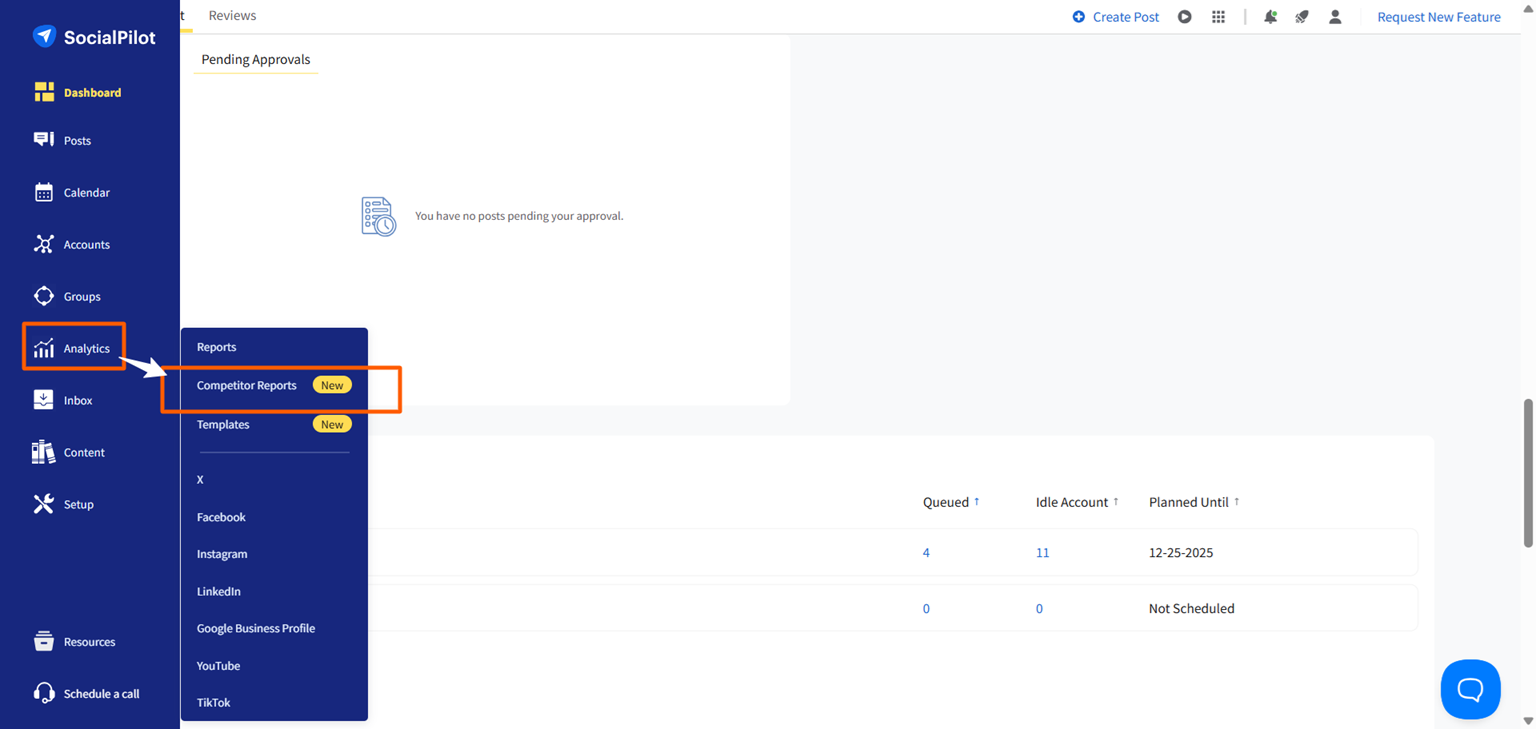The height and width of the screenshot is (729, 1536).
Task: Open the chat support bubble
Action: 1470,689
